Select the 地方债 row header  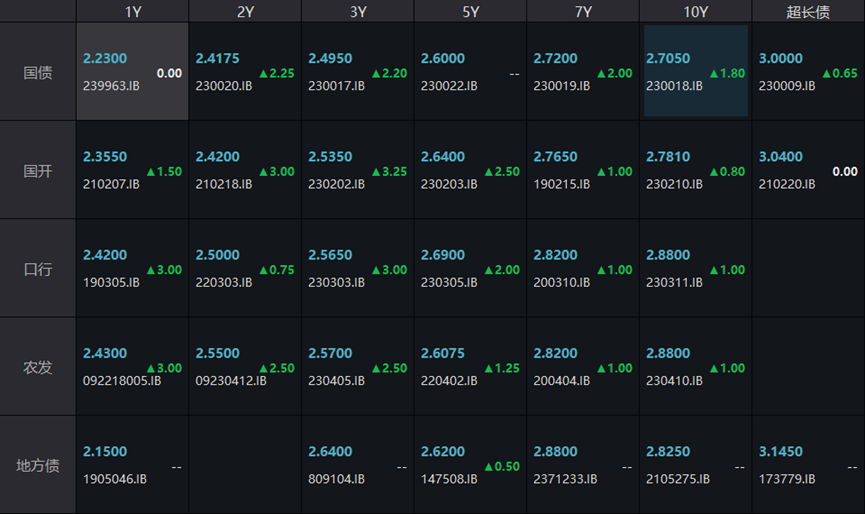coord(38,465)
